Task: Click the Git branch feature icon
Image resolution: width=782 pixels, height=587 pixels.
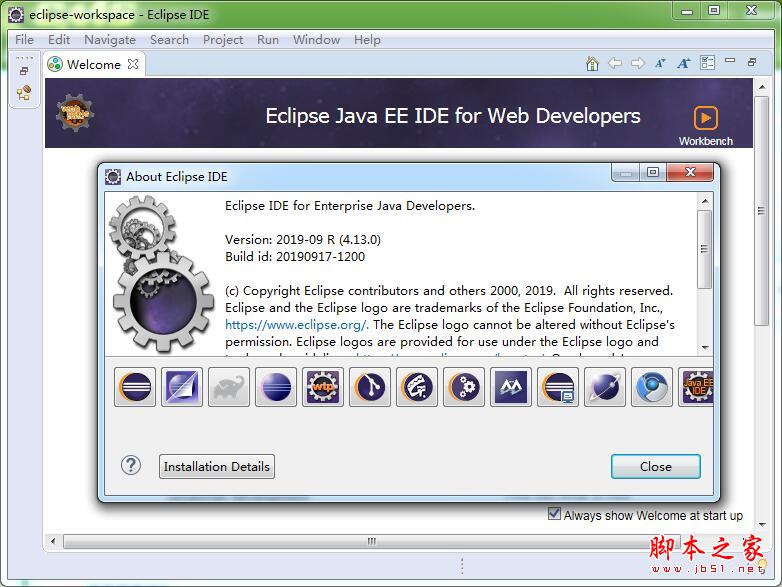Action: (x=370, y=387)
